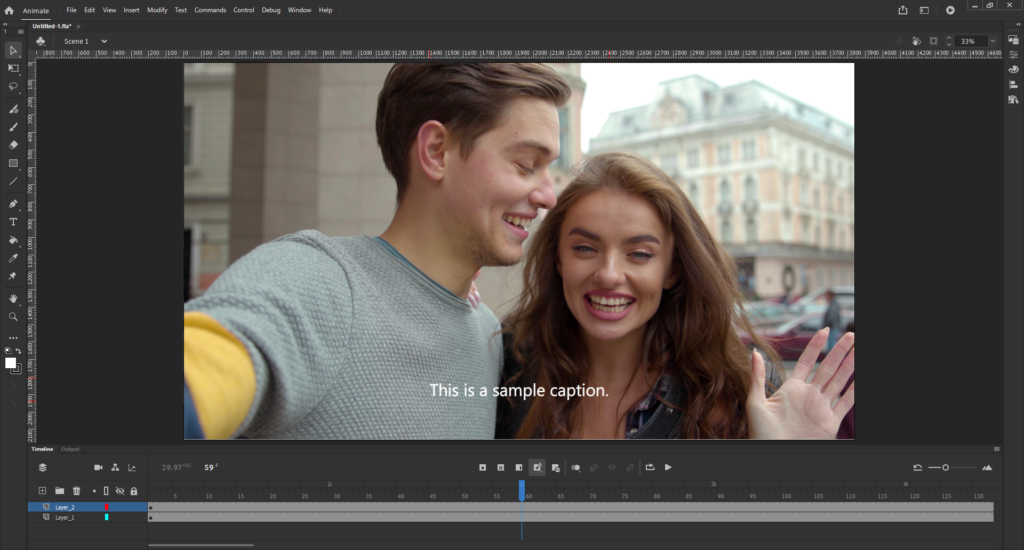Switch to the Output tab

click(70, 449)
